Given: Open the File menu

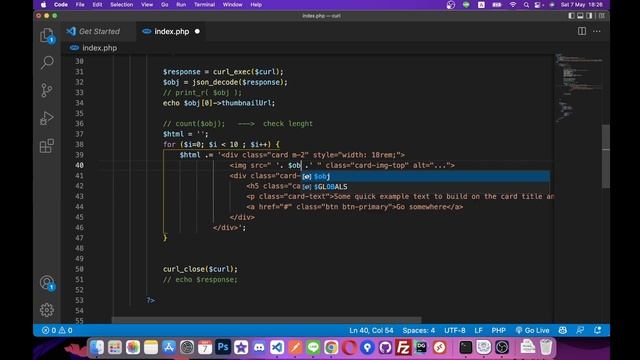Looking at the screenshot, I should pos(80,5).
